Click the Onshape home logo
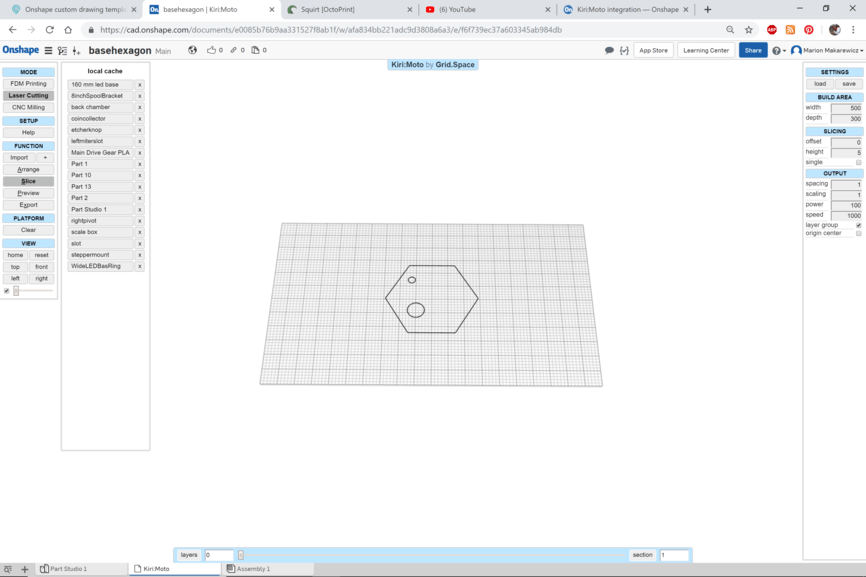This screenshot has height=577, width=866. pos(19,49)
